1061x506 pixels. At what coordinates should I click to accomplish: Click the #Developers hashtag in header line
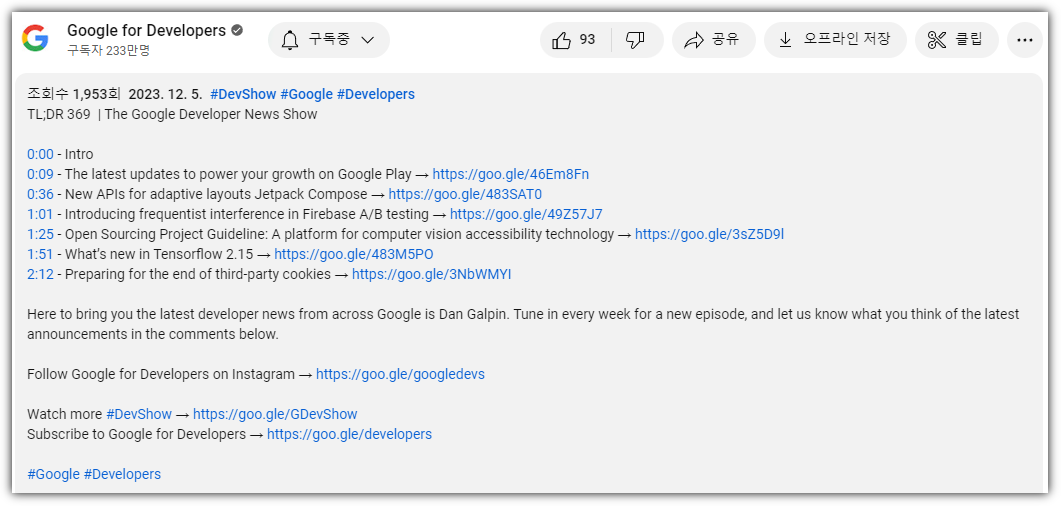click(x=376, y=94)
